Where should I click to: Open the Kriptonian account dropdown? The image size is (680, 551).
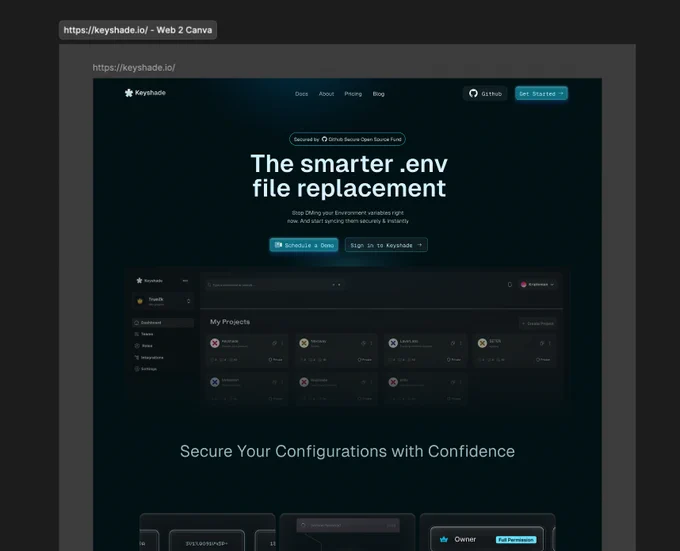coord(552,284)
